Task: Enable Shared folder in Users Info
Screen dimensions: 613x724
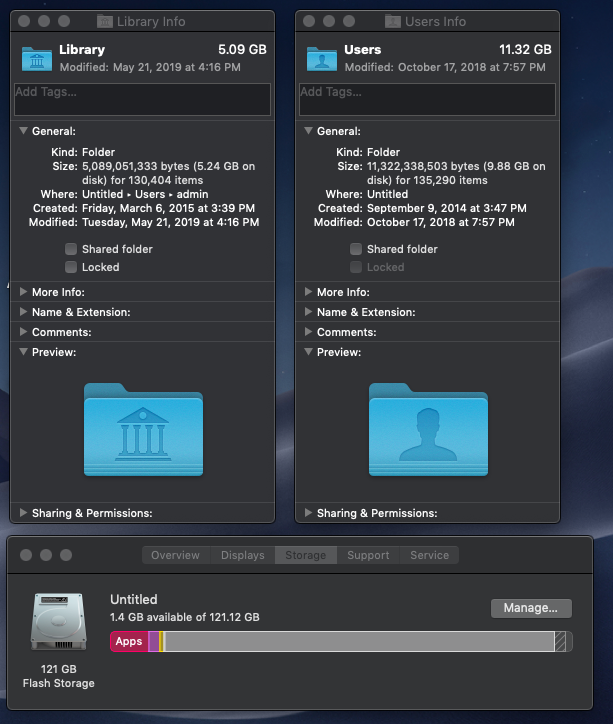Action: click(355, 249)
